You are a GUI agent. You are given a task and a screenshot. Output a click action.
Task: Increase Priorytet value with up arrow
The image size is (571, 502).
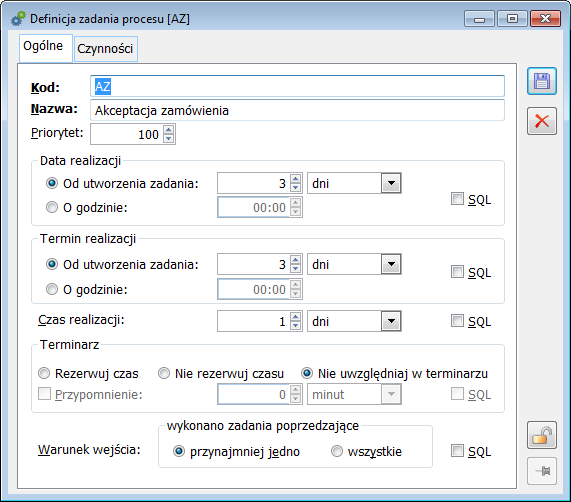(168, 130)
